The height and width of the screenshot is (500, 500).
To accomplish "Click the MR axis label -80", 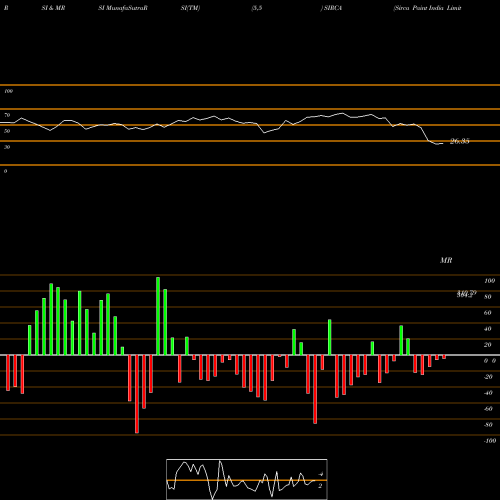I will click(488, 425).
